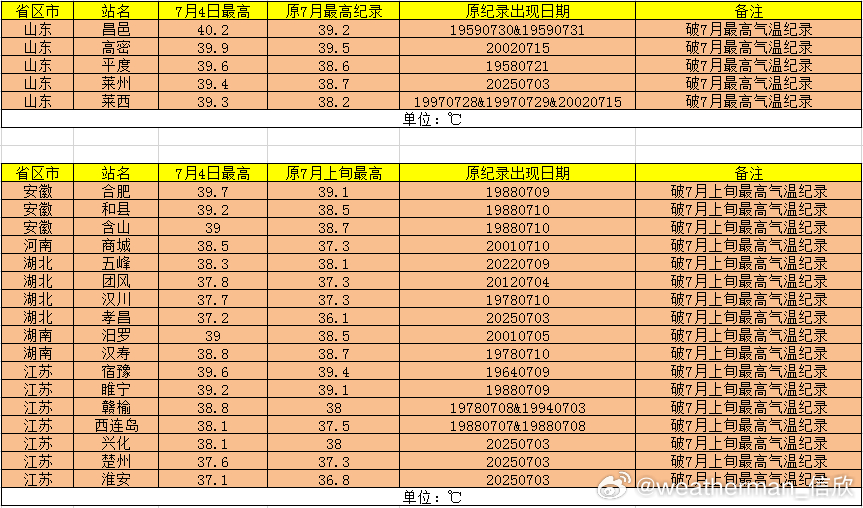863x508 pixels.
Task: Select the 团风 station cell
Action: click(116, 281)
